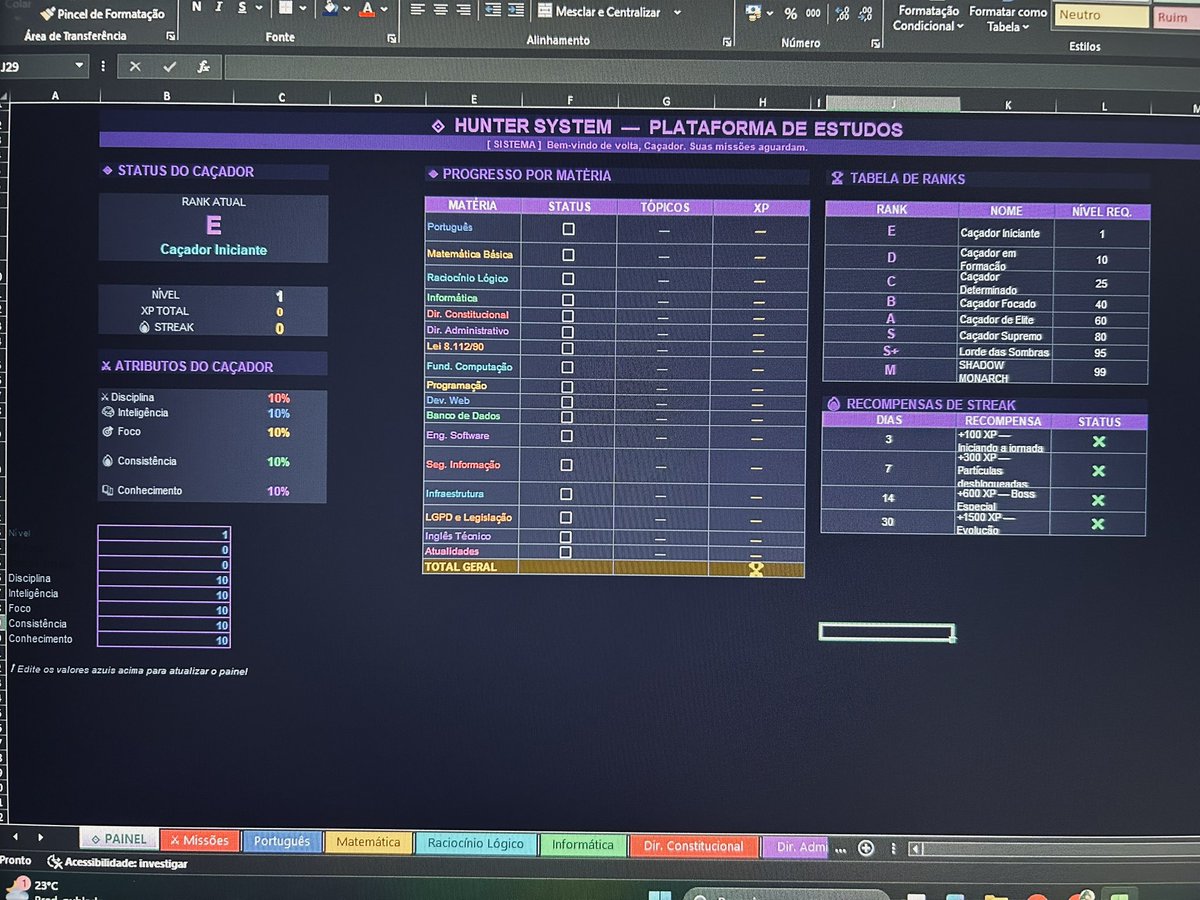Tick the Fund. Computação status checkbox
Screen dimensions: 1200x900
point(567,367)
